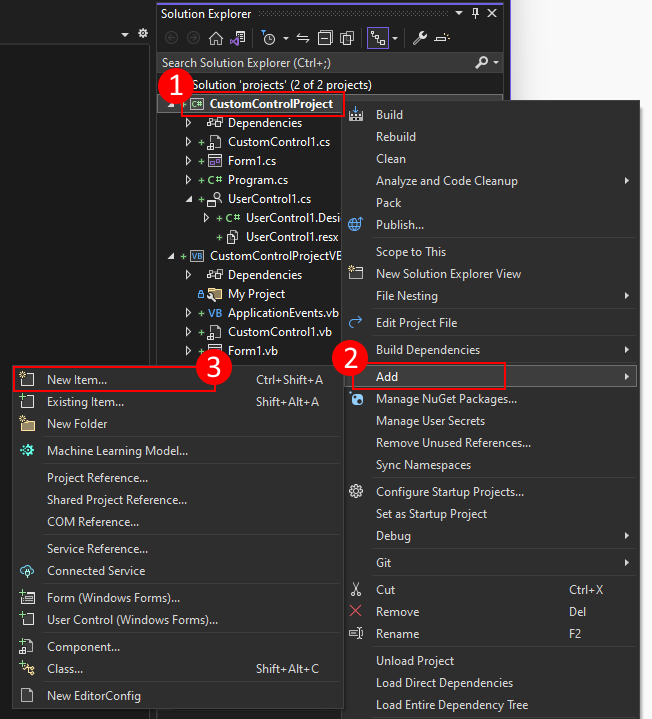Select CustomControlProject C# project node

271,104
